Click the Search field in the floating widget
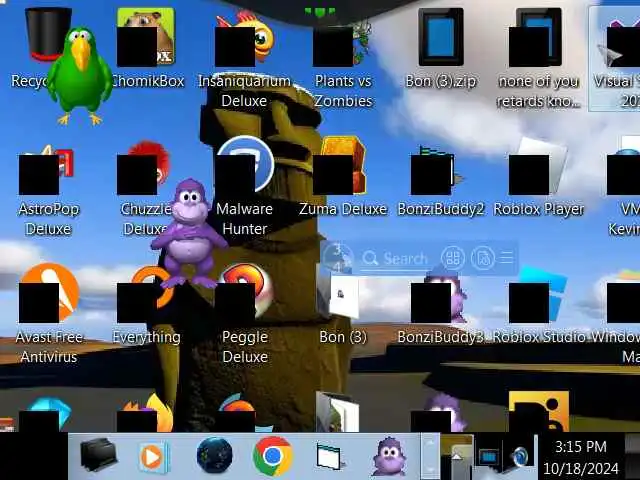Screen dimensions: 640x480 click(396, 258)
